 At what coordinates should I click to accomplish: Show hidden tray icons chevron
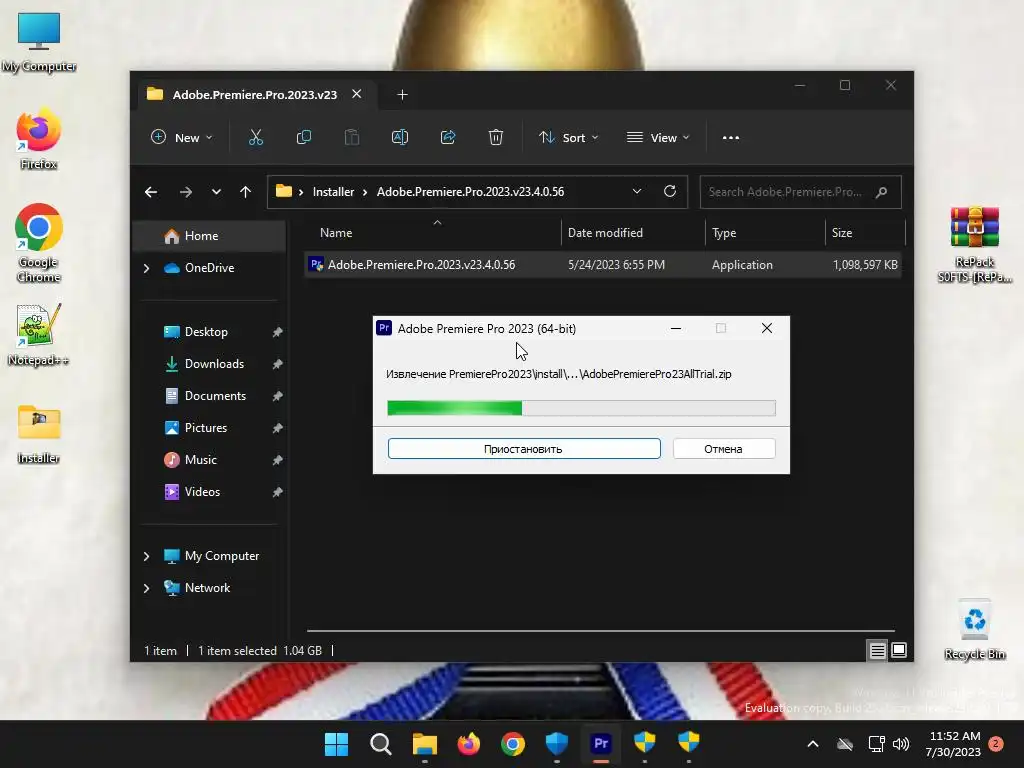click(813, 744)
